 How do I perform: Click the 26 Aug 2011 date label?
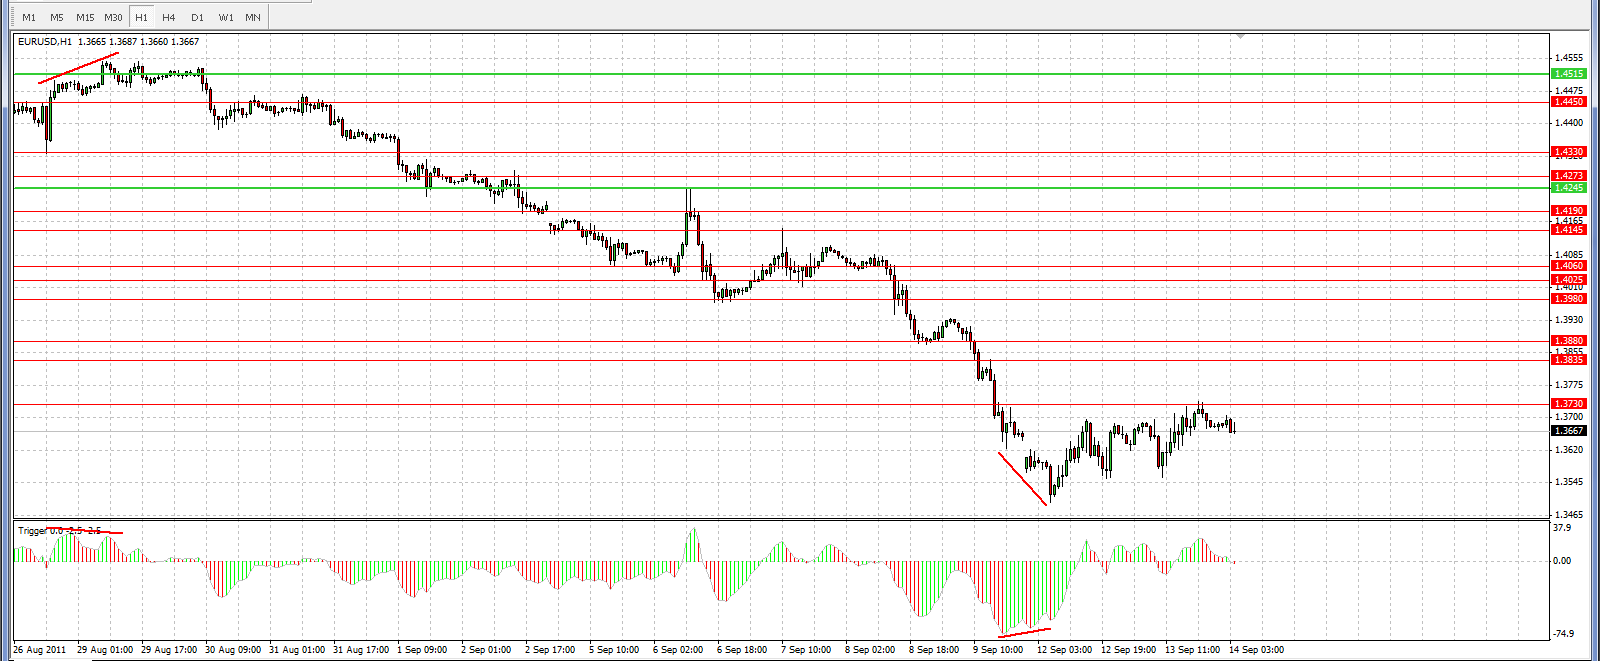point(40,650)
